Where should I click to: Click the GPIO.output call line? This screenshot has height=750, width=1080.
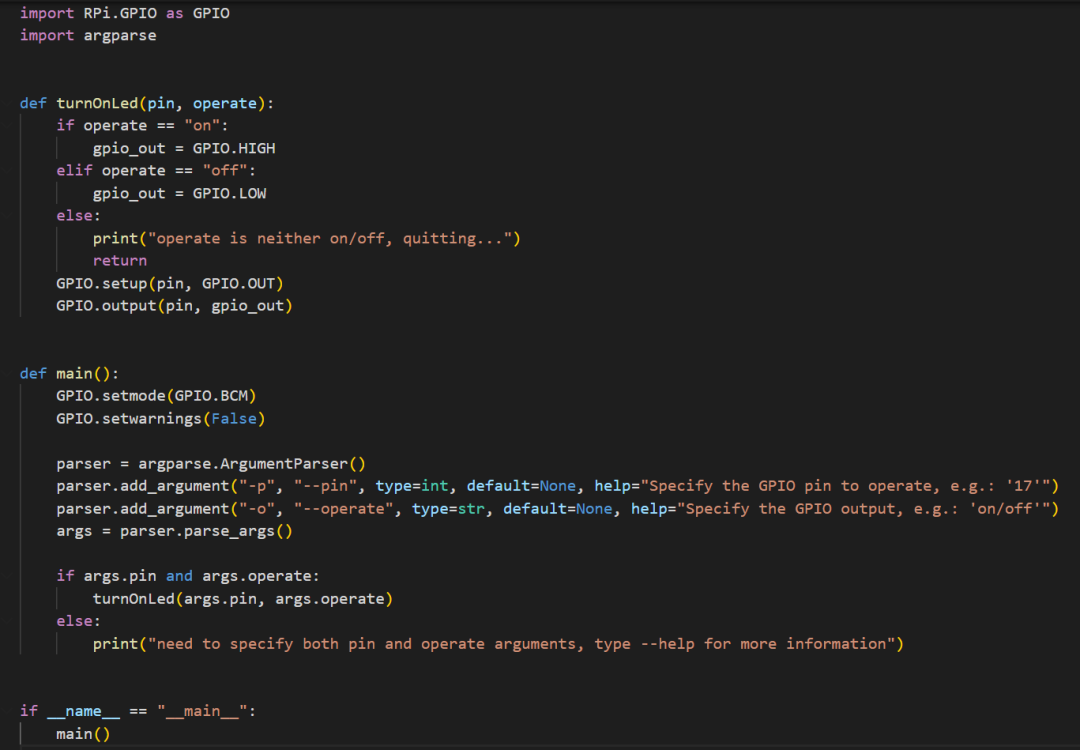pos(174,306)
